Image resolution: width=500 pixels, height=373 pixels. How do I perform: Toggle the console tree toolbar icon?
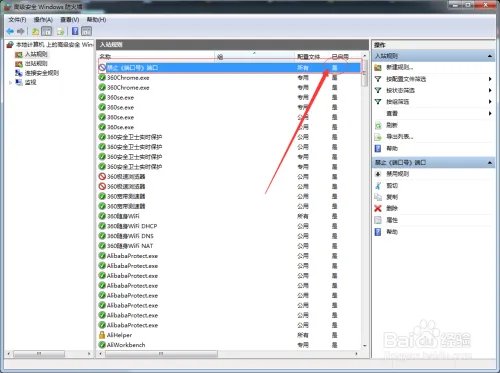47,32
